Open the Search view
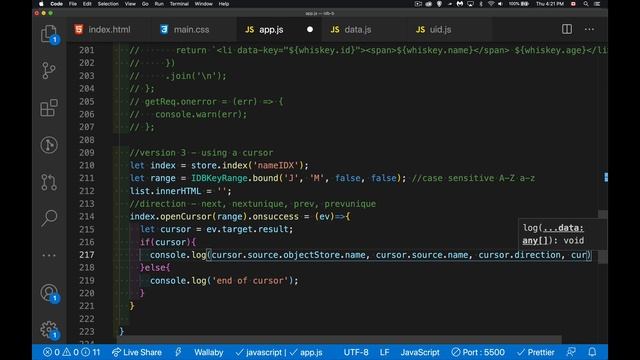The height and width of the screenshot is (360, 640). click(x=49, y=218)
